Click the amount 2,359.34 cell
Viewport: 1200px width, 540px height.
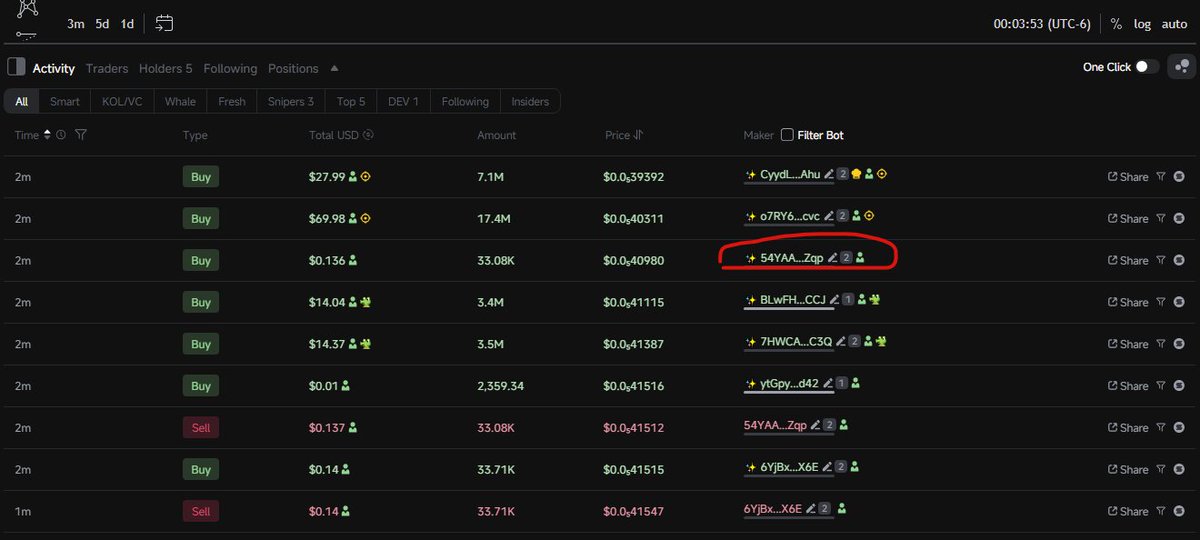501,385
